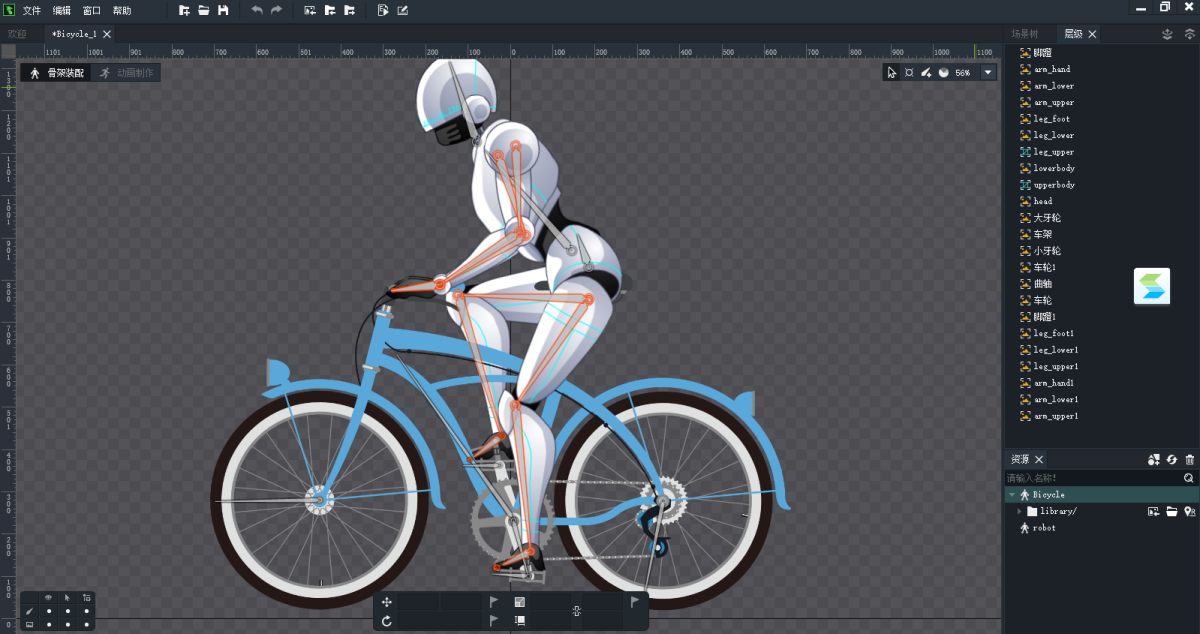The image size is (1200, 634).
Task: Open the 文件 menu
Action: (32, 10)
